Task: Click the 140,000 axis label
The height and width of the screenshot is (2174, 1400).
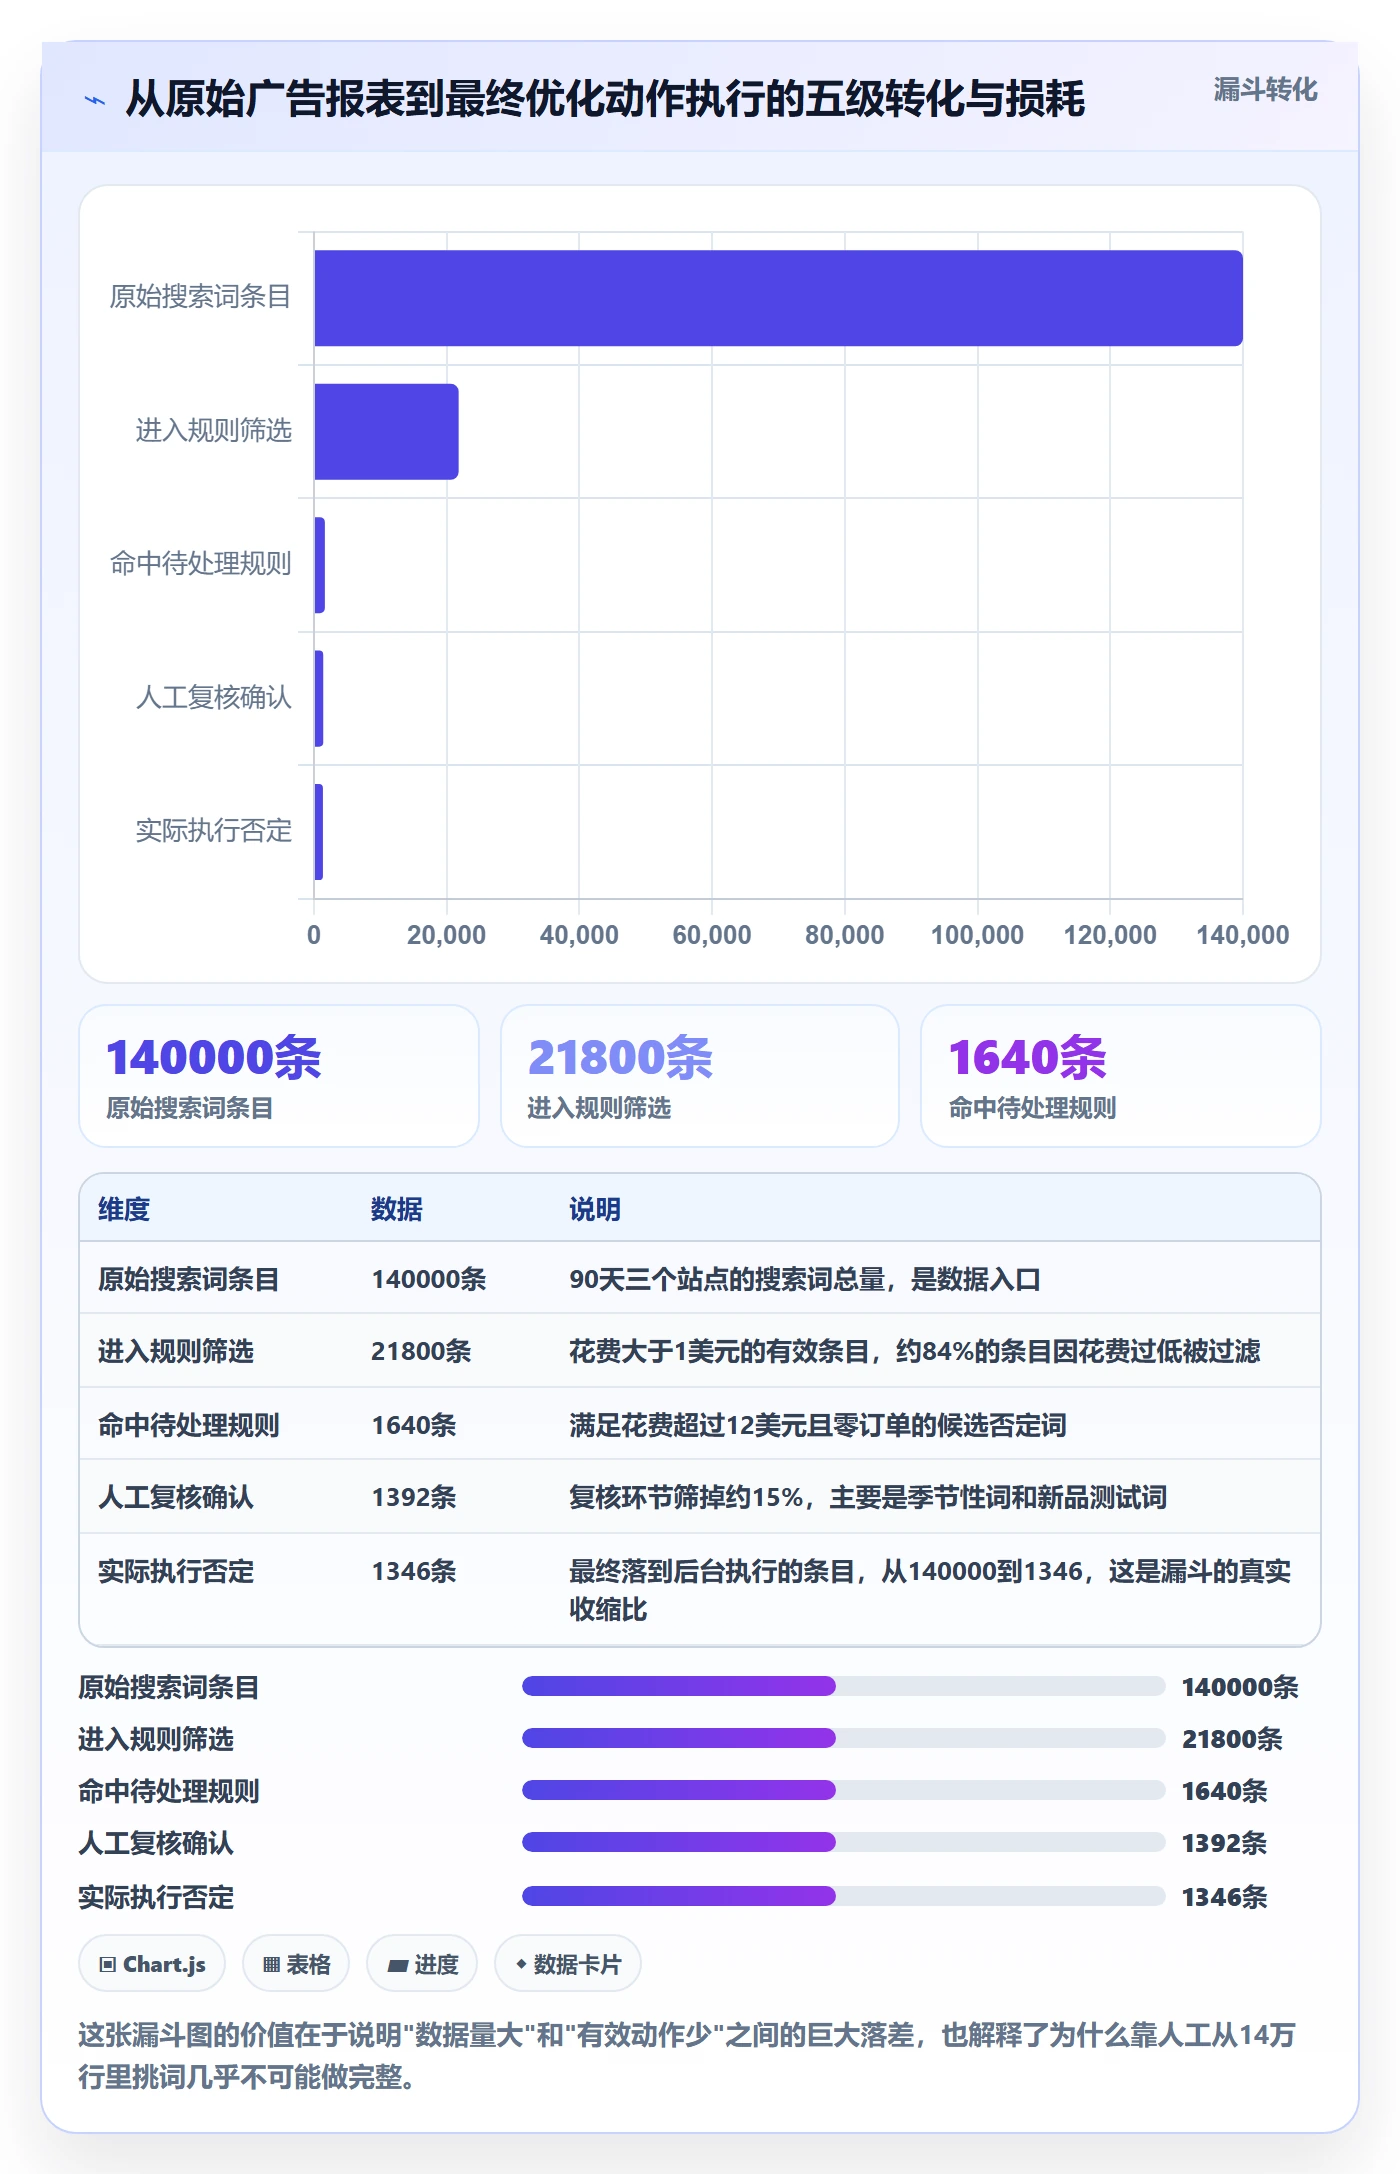Action: (1243, 935)
